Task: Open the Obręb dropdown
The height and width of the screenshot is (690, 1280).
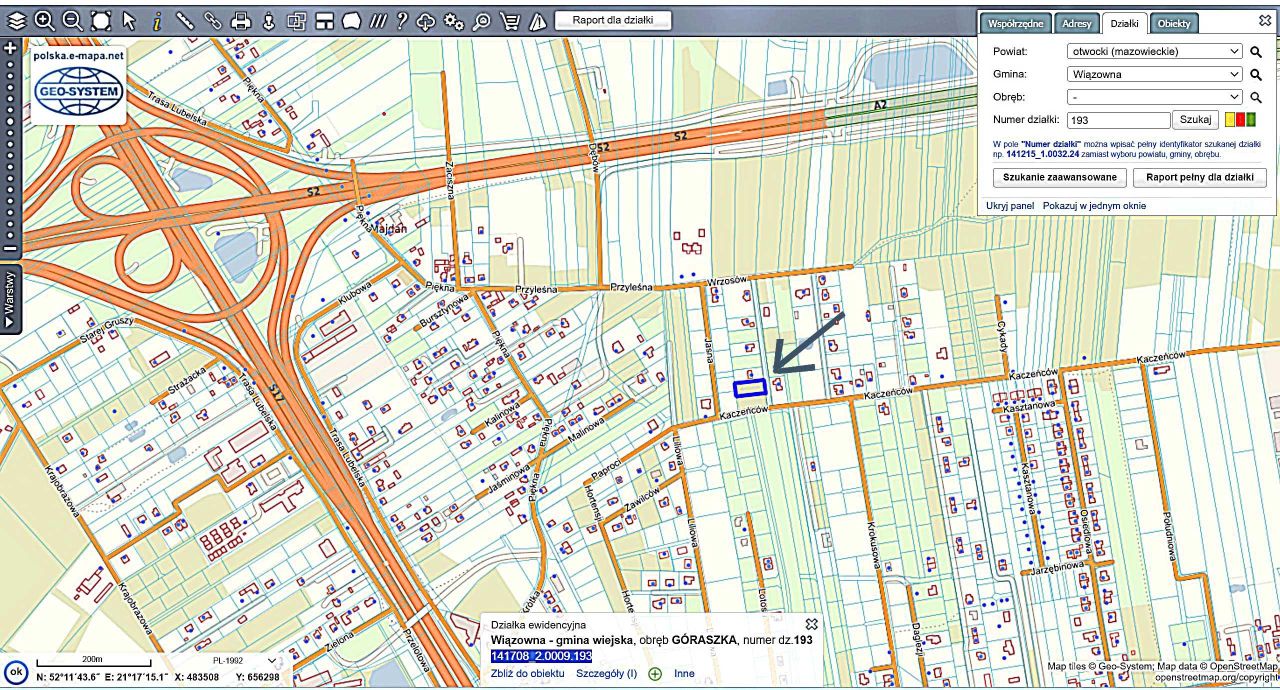Action: (1154, 97)
